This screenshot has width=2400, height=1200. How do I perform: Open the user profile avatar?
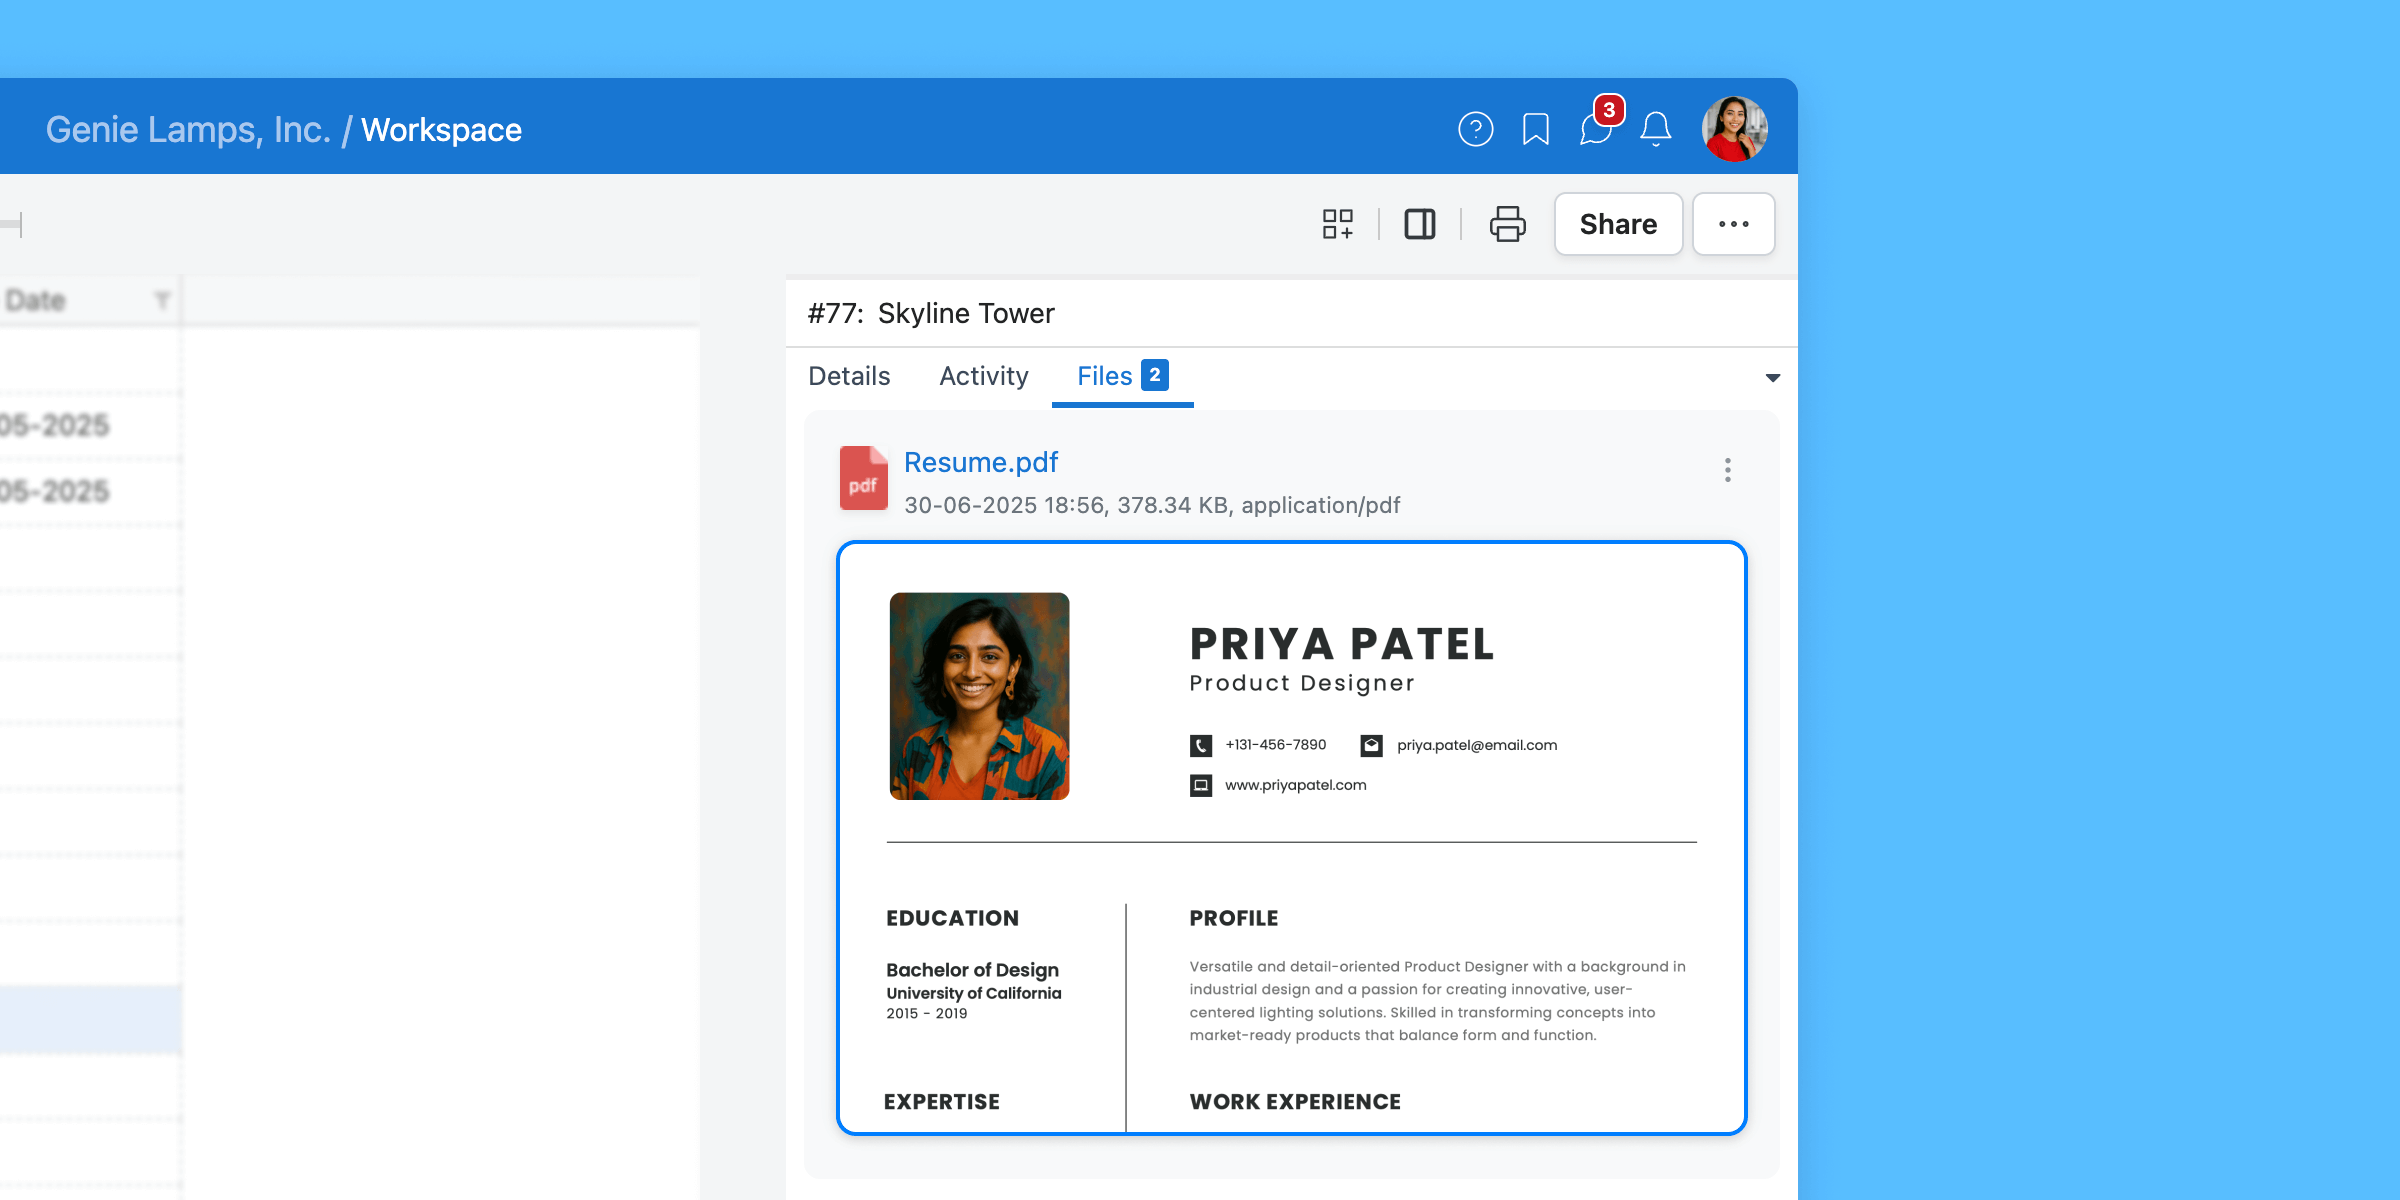click(1734, 129)
